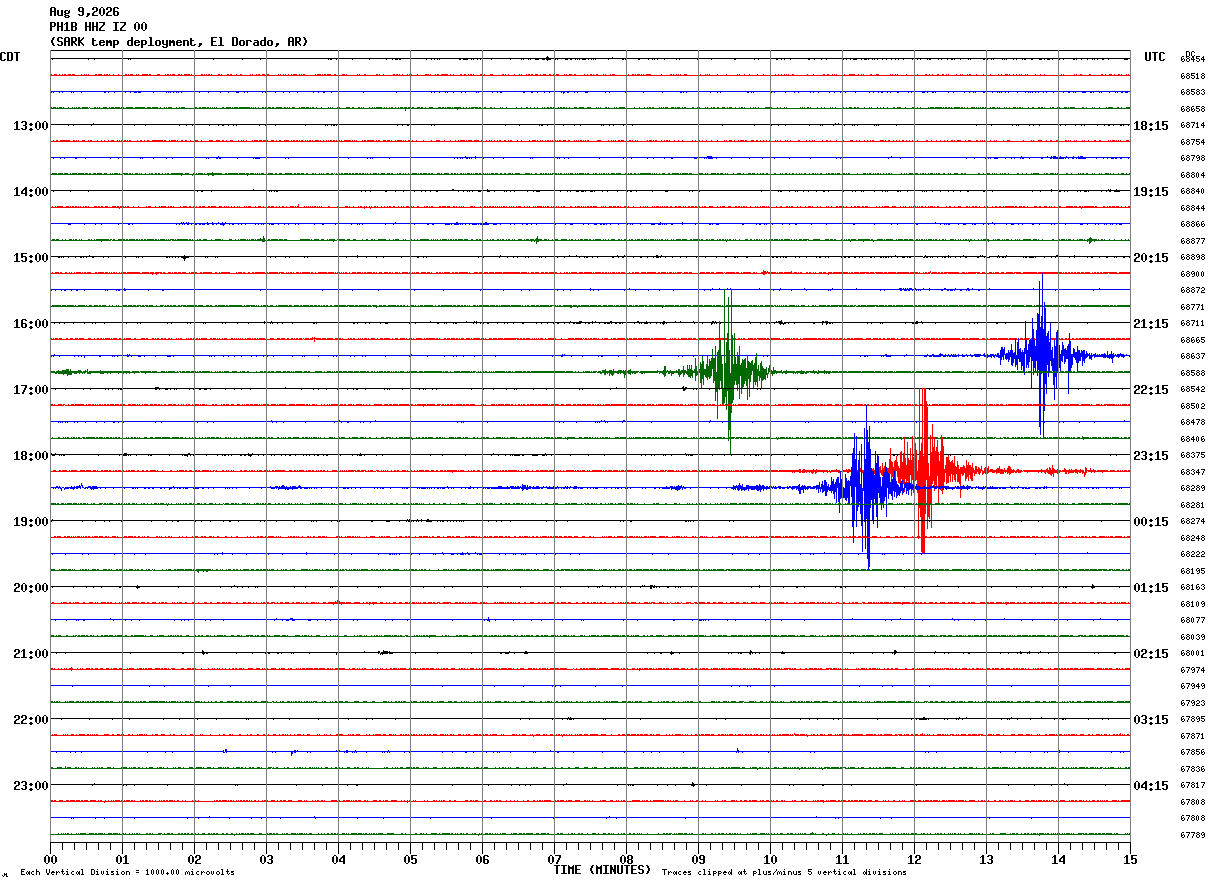1210x886 pixels.
Task: Select minute axis tick label '05'
Action: [x=410, y=859]
